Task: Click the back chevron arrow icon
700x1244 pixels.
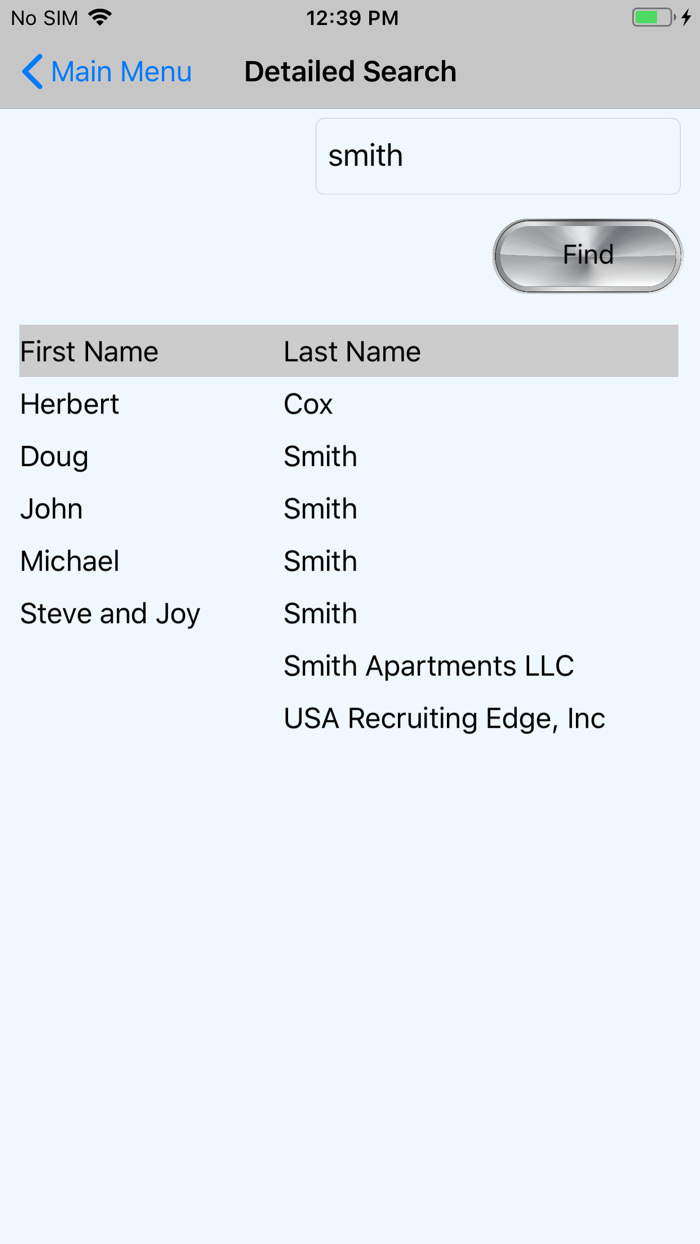Action: click(x=30, y=71)
